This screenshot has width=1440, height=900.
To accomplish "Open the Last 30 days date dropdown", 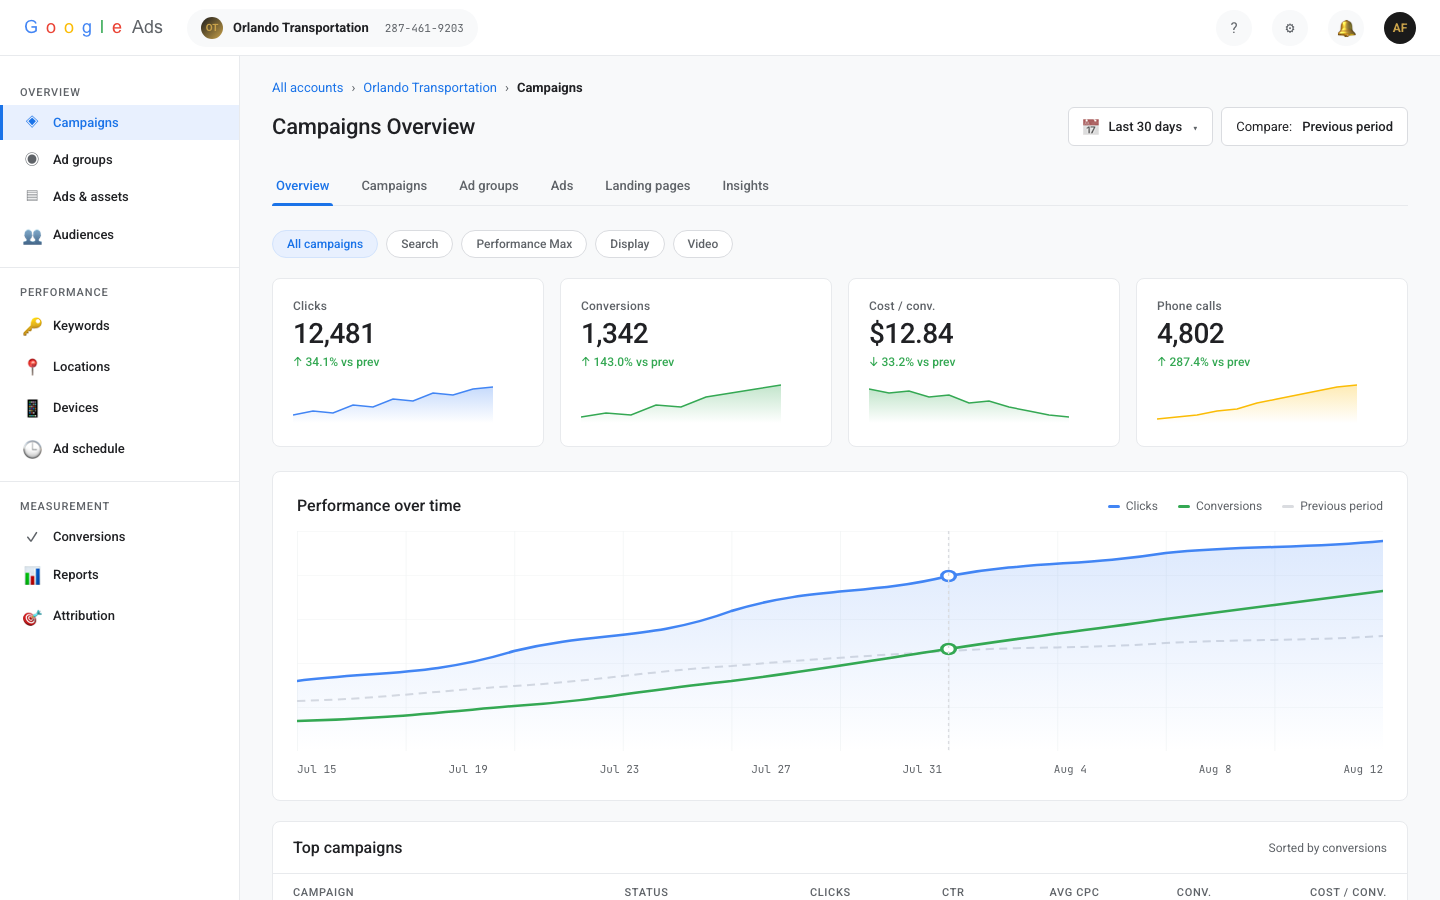I will [1140, 127].
